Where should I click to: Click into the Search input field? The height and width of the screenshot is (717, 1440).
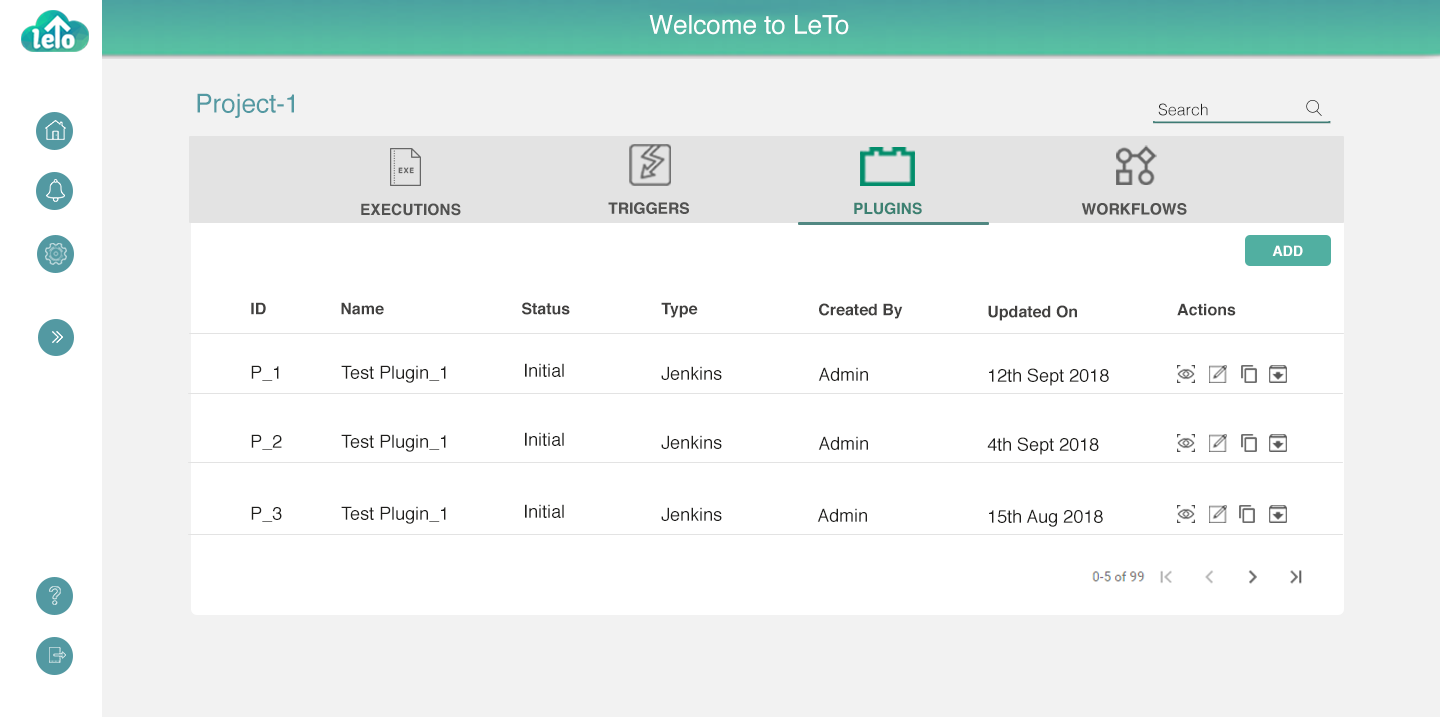1226,109
